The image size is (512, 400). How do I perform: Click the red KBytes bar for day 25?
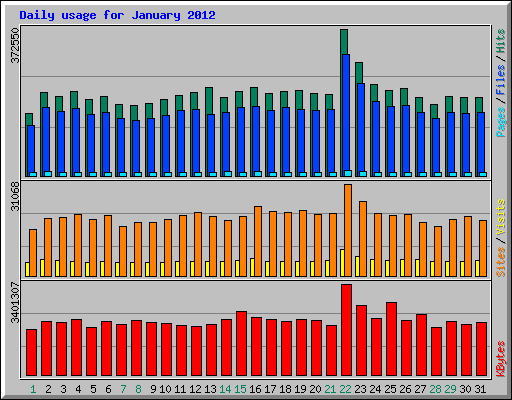391,339
